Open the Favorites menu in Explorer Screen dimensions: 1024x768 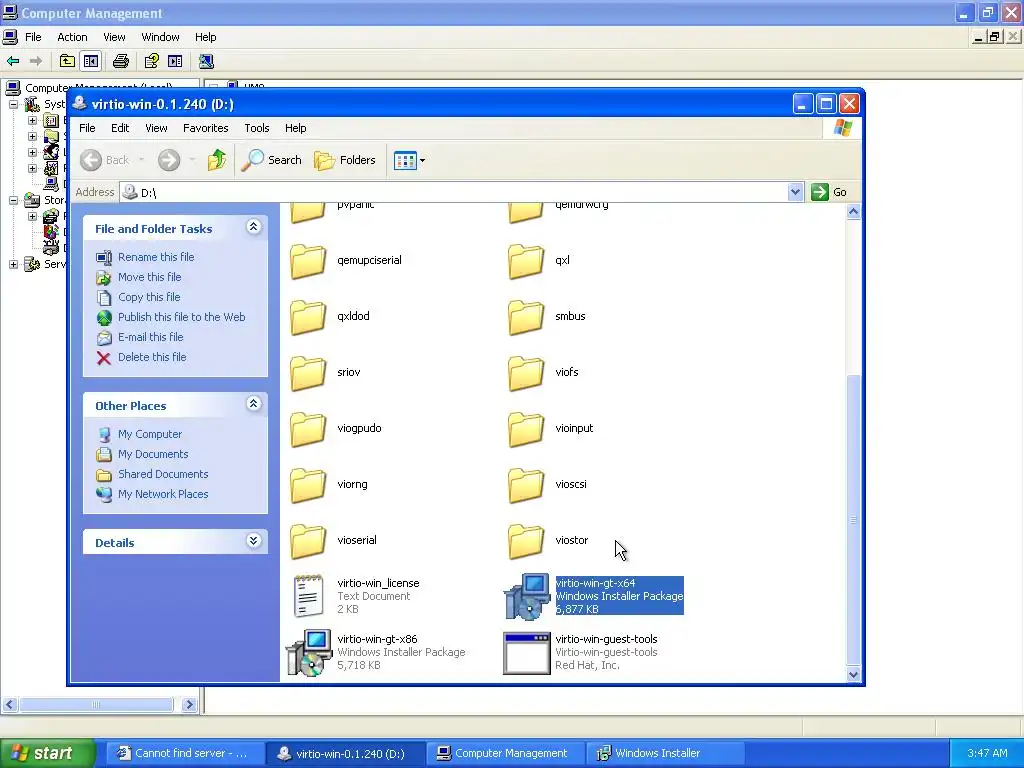pos(206,128)
